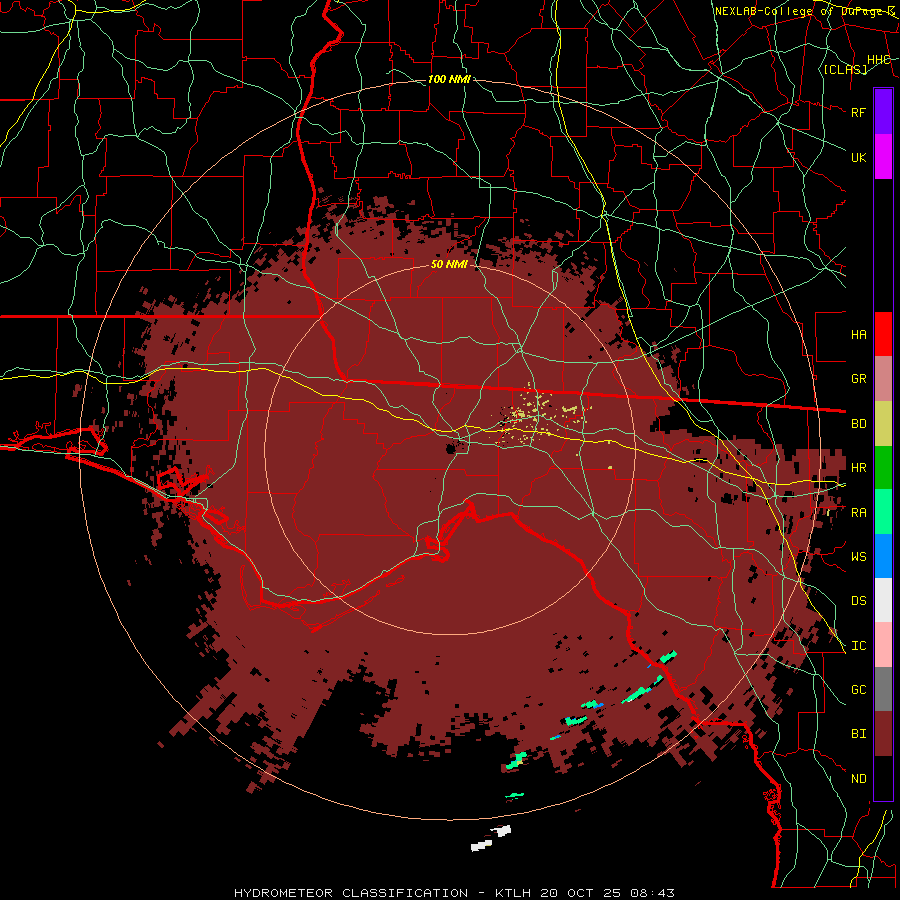Click the HA red legend swatch
The image size is (900, 900).
[x=883, y=334]
